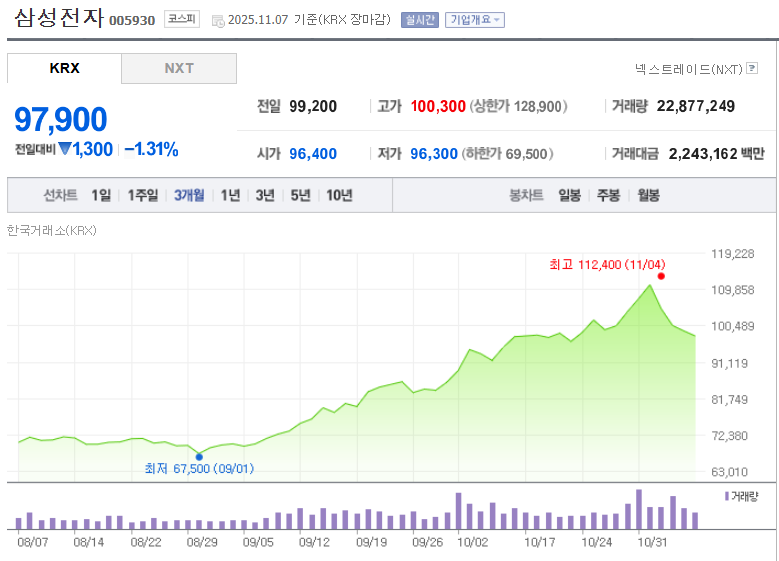This screenshot has height=561, width=779.
Task: Select the 3년 line chart period
Action: tap(265, 195)
